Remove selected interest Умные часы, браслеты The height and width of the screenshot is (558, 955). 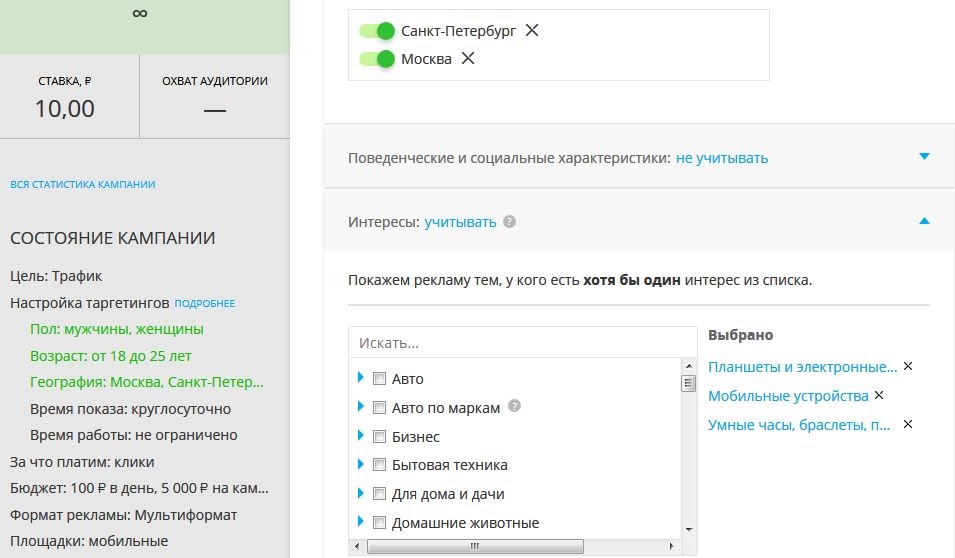point(908,424)
